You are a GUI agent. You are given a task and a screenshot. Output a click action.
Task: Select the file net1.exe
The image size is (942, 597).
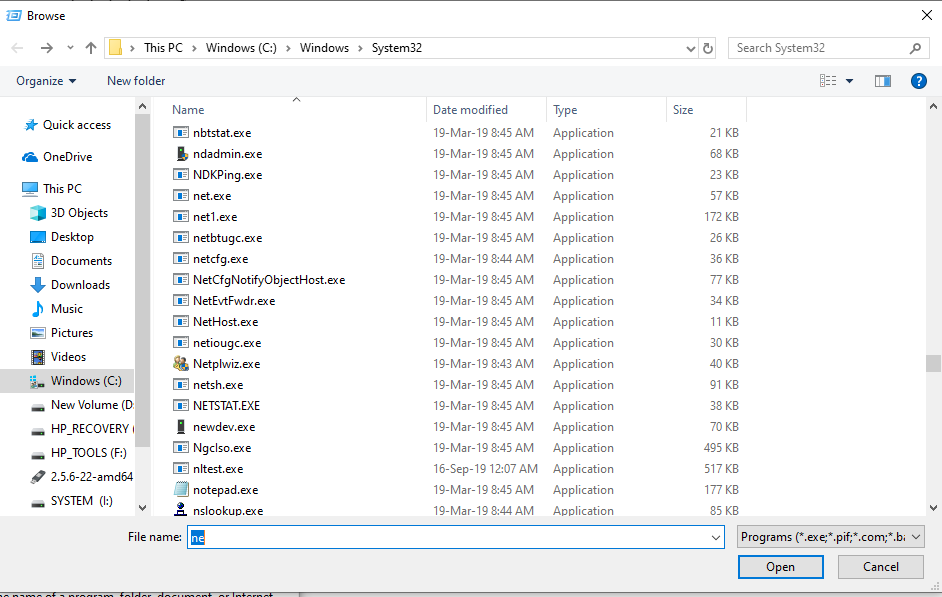tap(215, 217)
